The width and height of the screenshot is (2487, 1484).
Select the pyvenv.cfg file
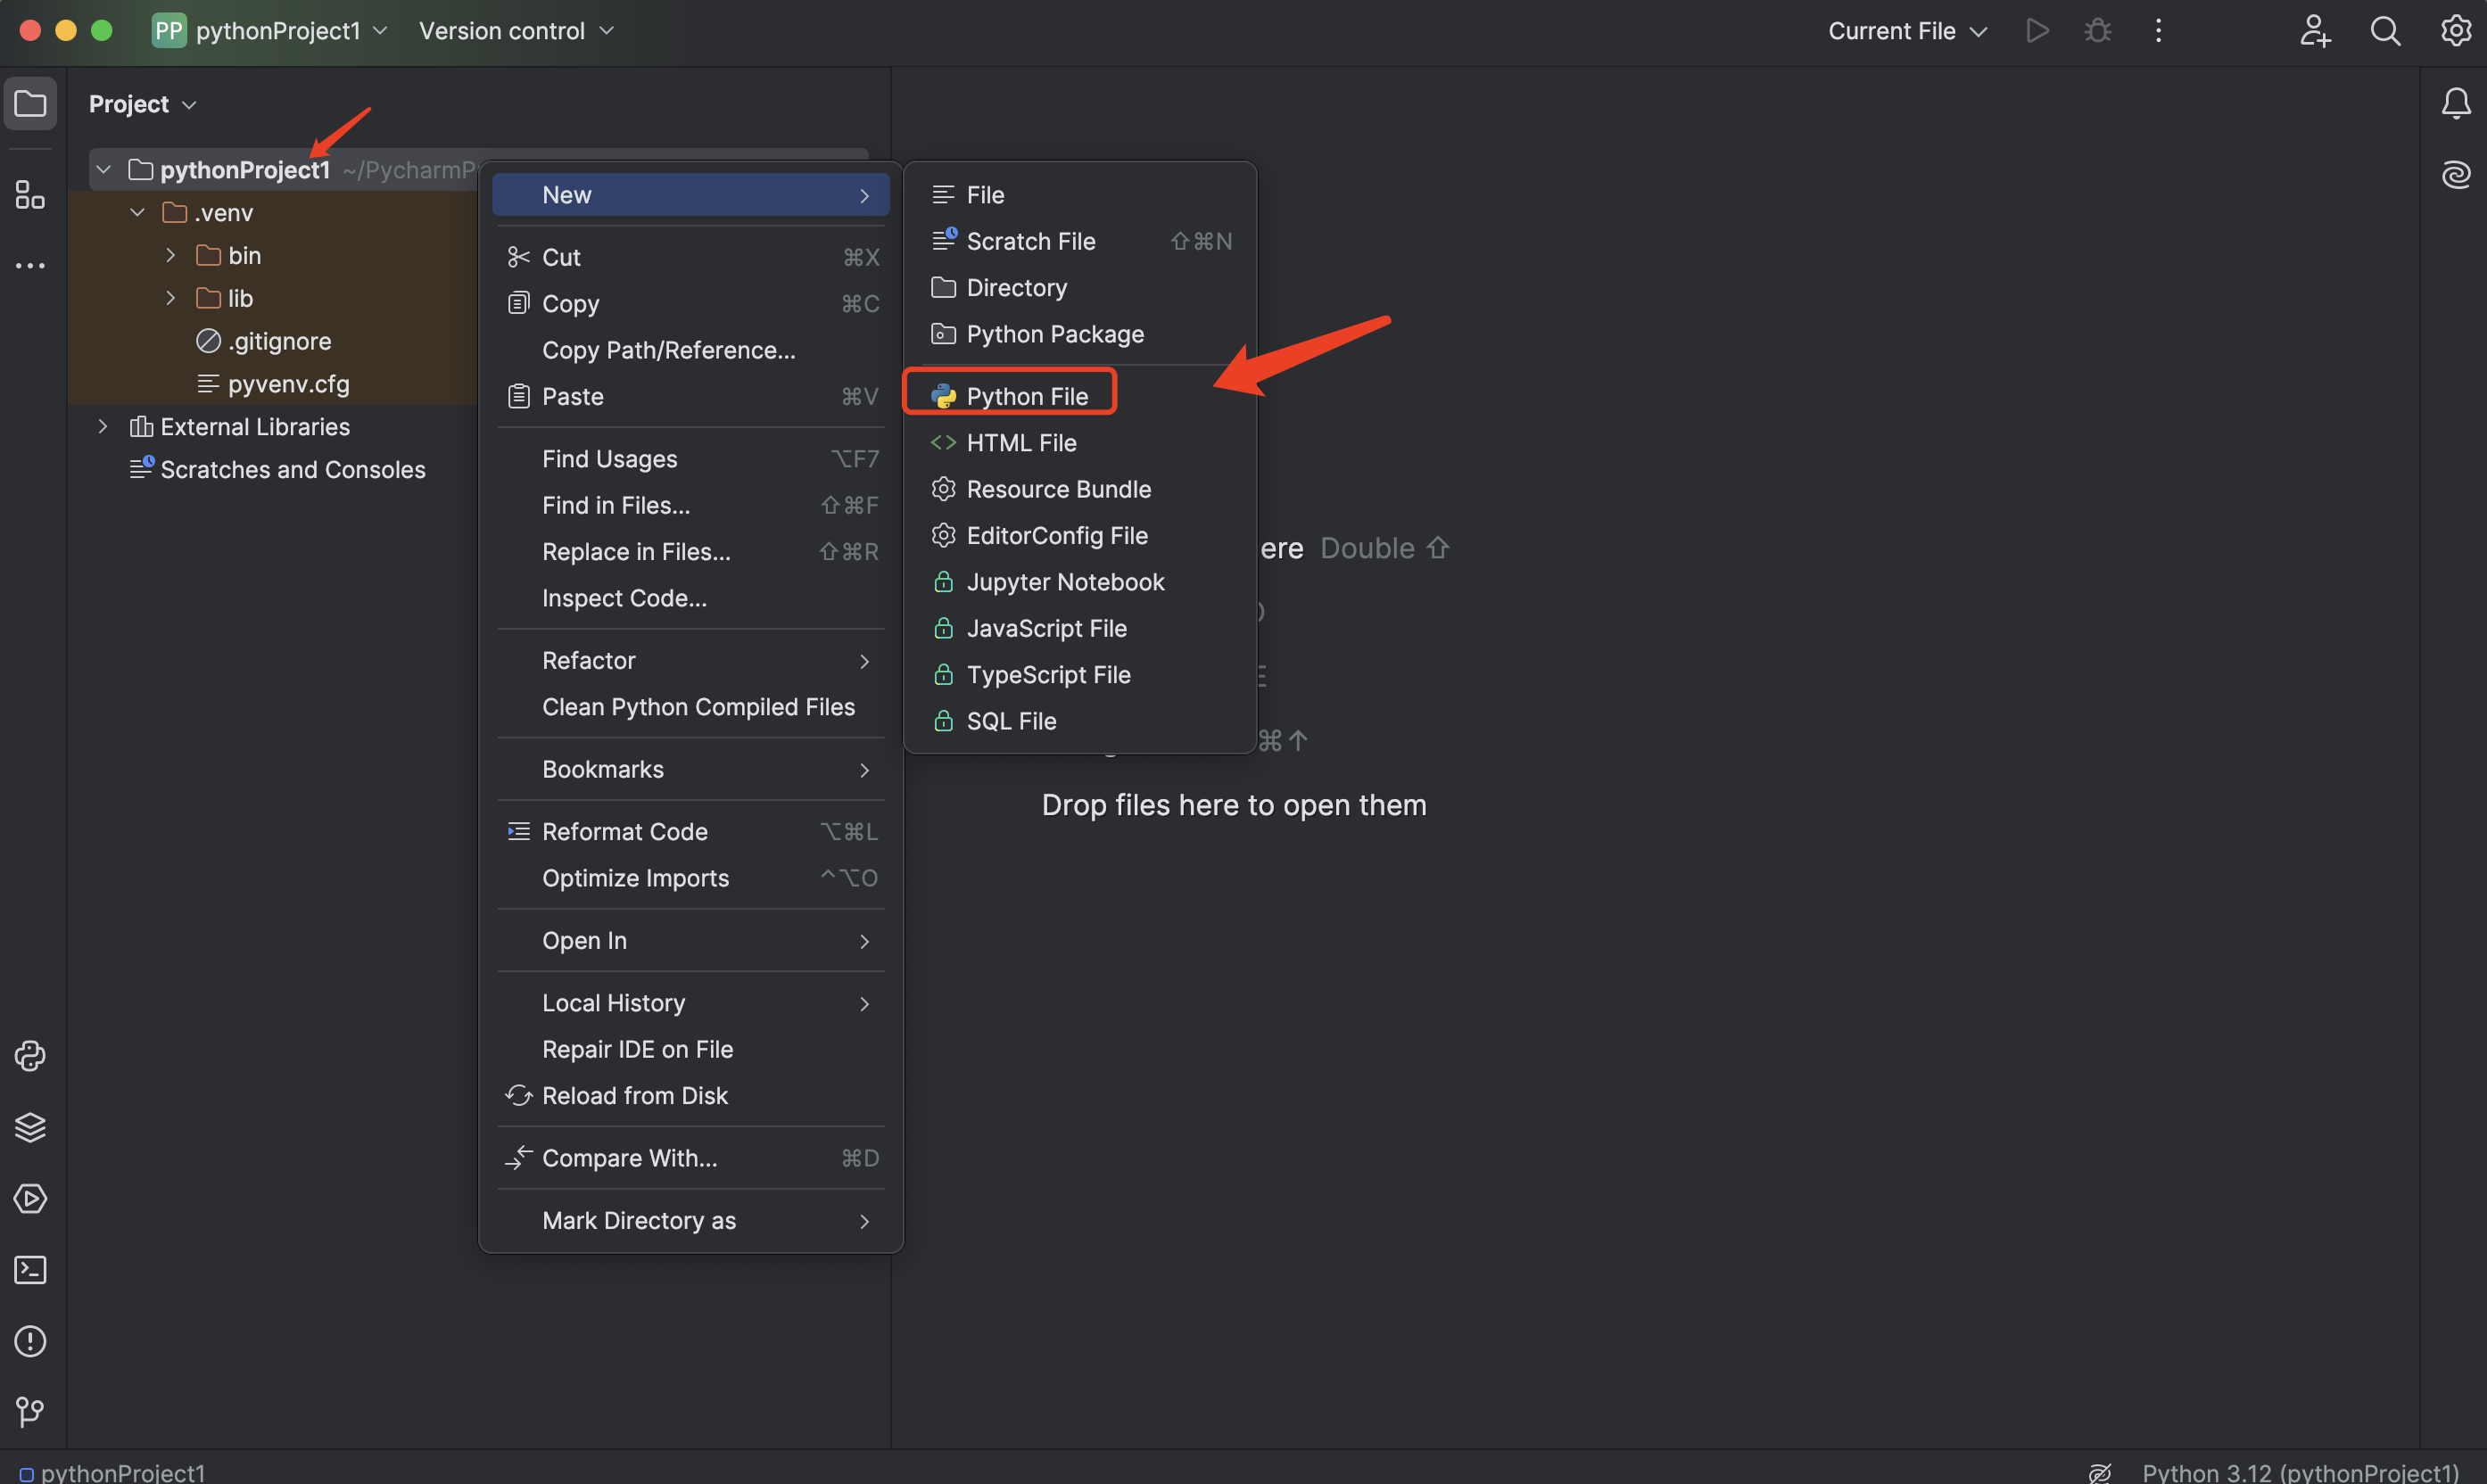pos(273,384)
